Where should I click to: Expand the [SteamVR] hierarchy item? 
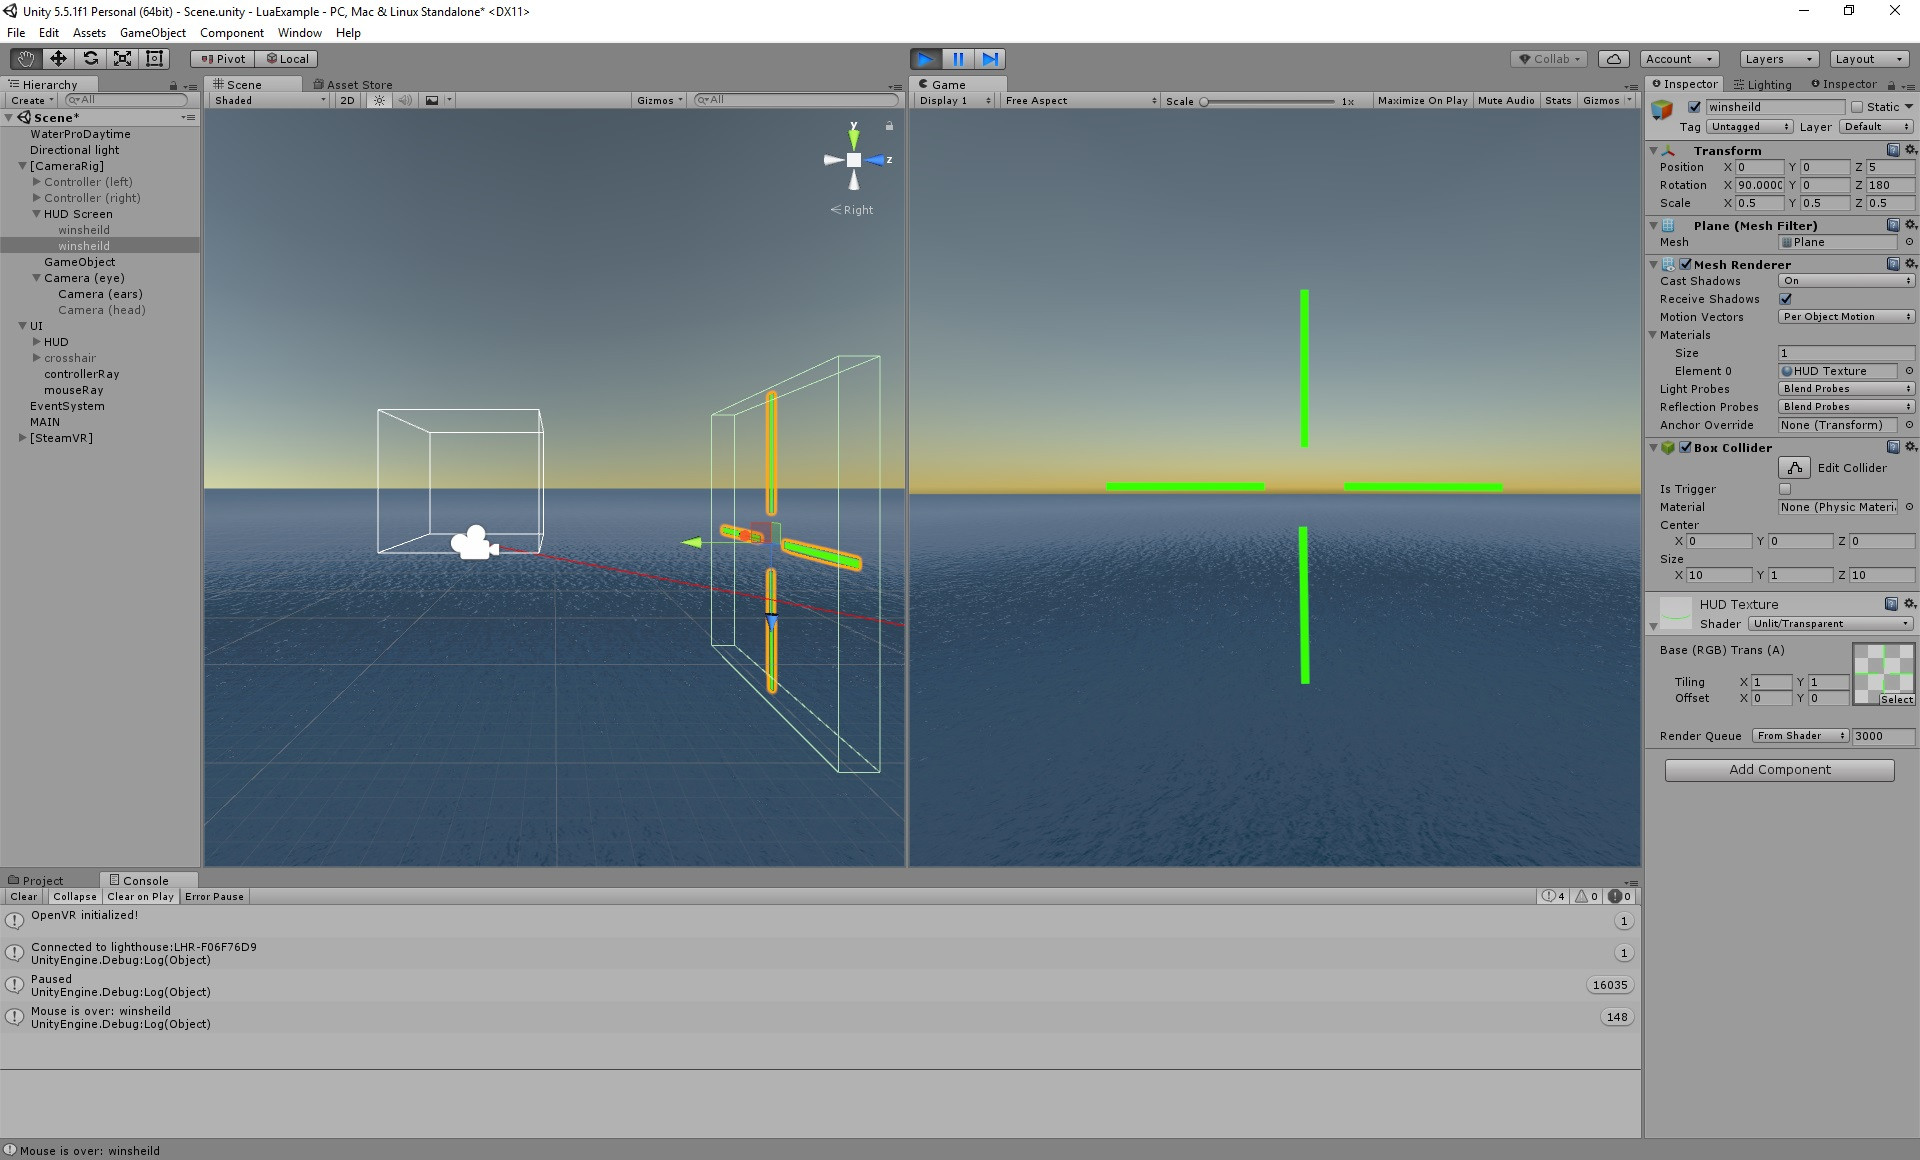tap(23, 438)
